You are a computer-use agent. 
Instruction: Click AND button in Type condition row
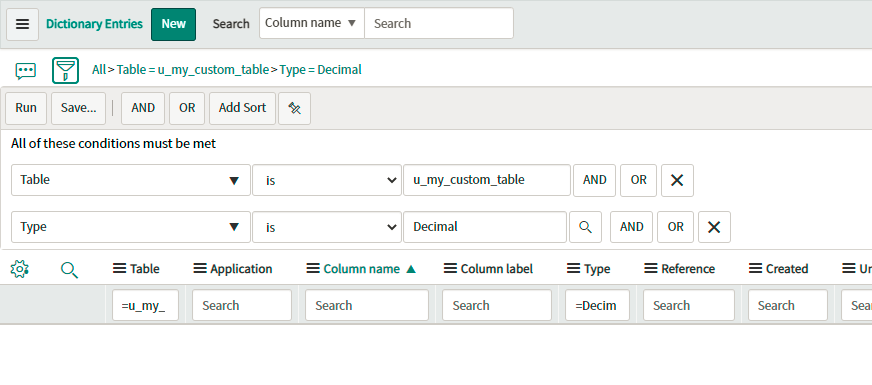click(x=631, y=227)
